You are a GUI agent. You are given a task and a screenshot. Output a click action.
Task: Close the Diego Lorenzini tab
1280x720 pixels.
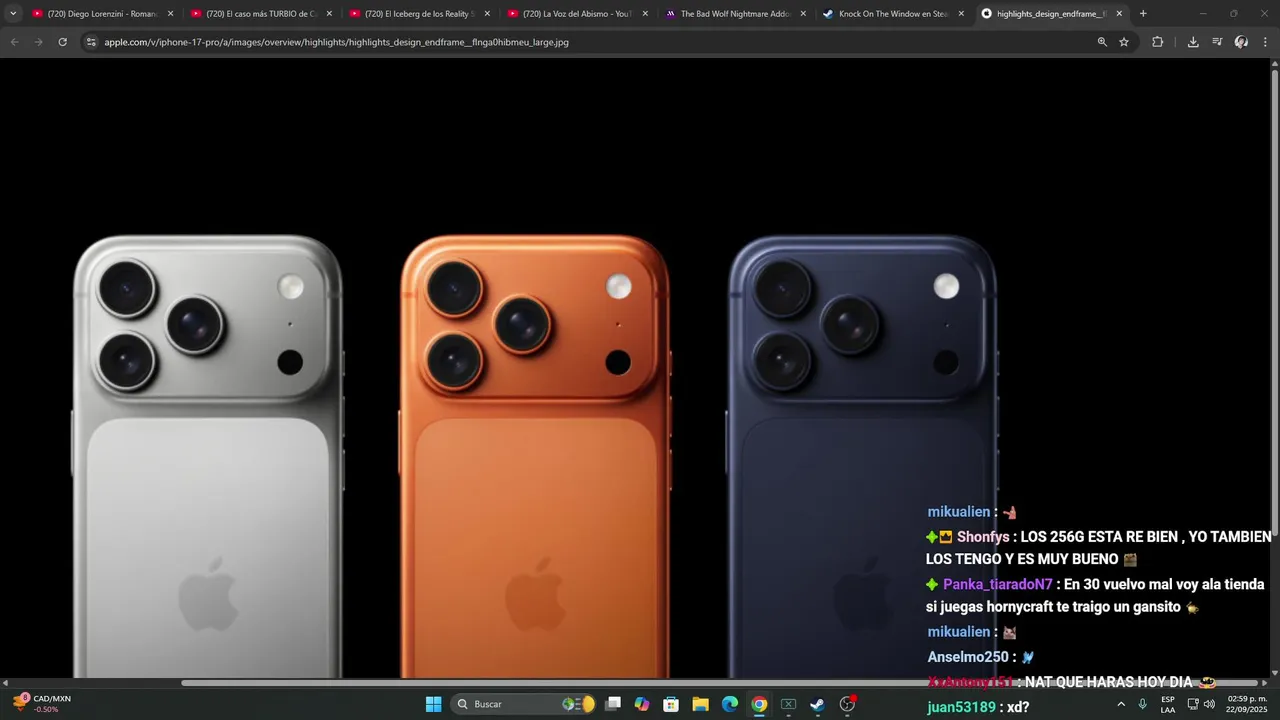[x=170, y=14]
